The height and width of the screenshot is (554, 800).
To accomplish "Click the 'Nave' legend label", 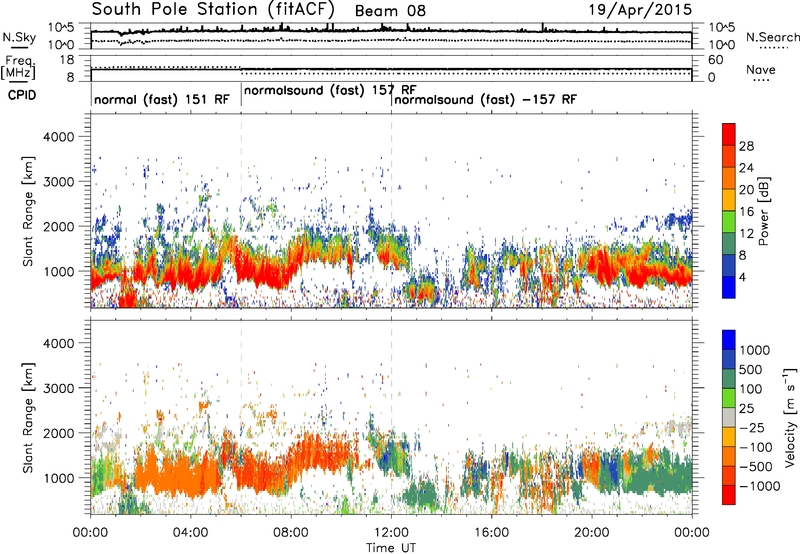I will (761, 70).
